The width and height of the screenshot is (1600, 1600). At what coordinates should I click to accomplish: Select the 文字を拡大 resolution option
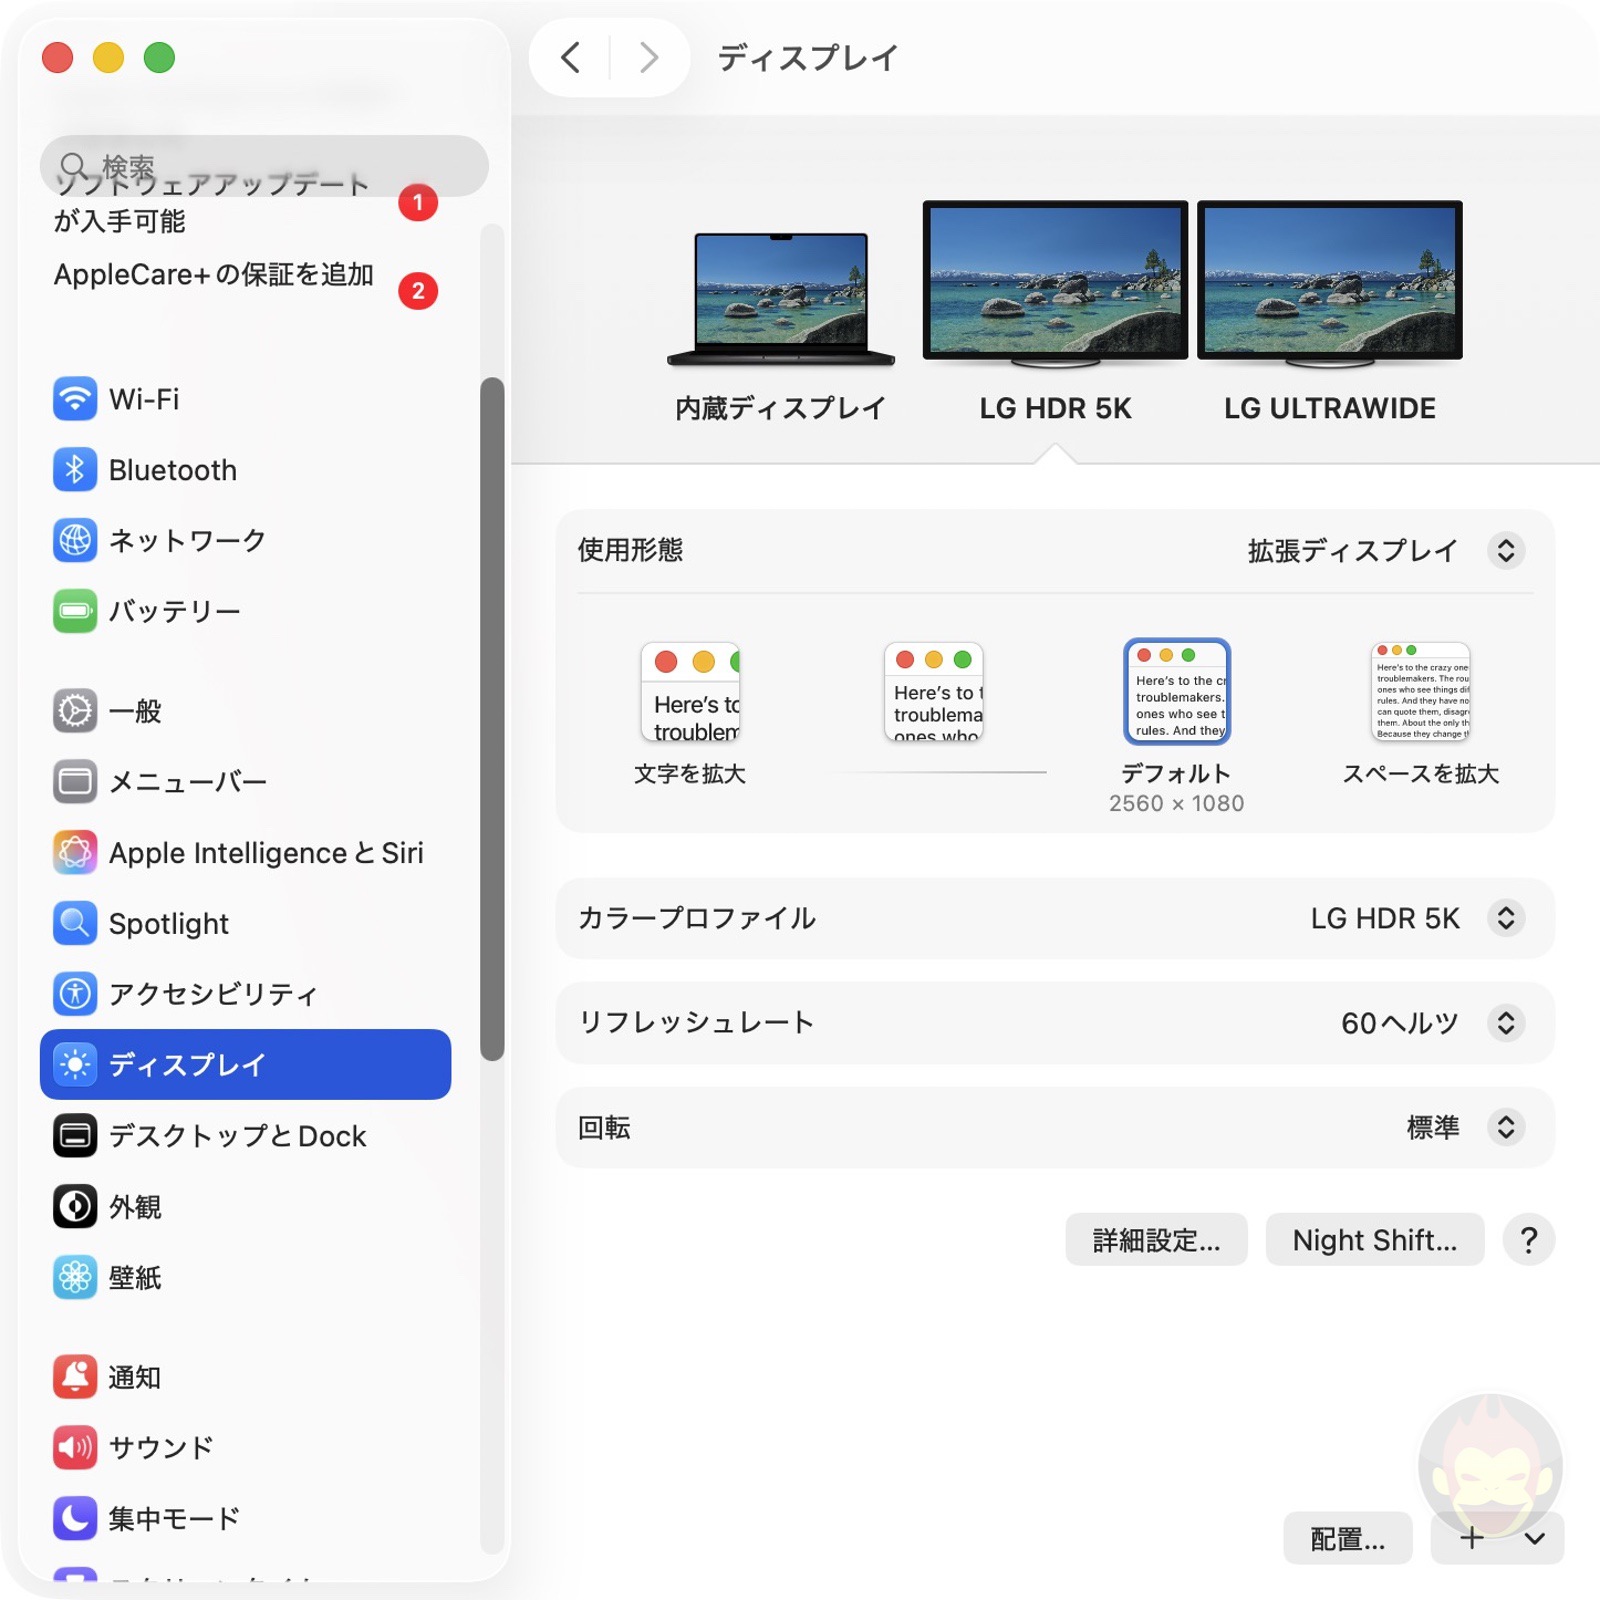point(690,693)
